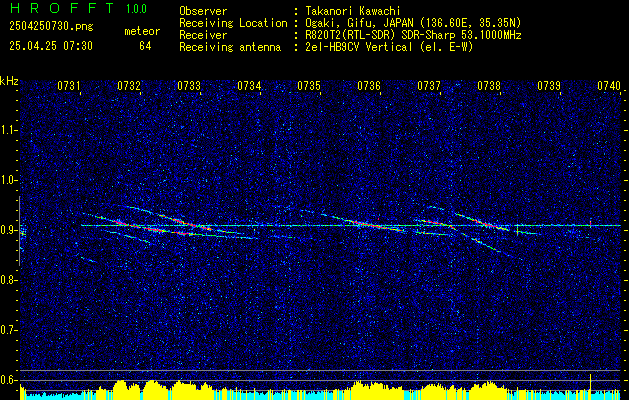Click the meteor count value 64

(145, 46)
